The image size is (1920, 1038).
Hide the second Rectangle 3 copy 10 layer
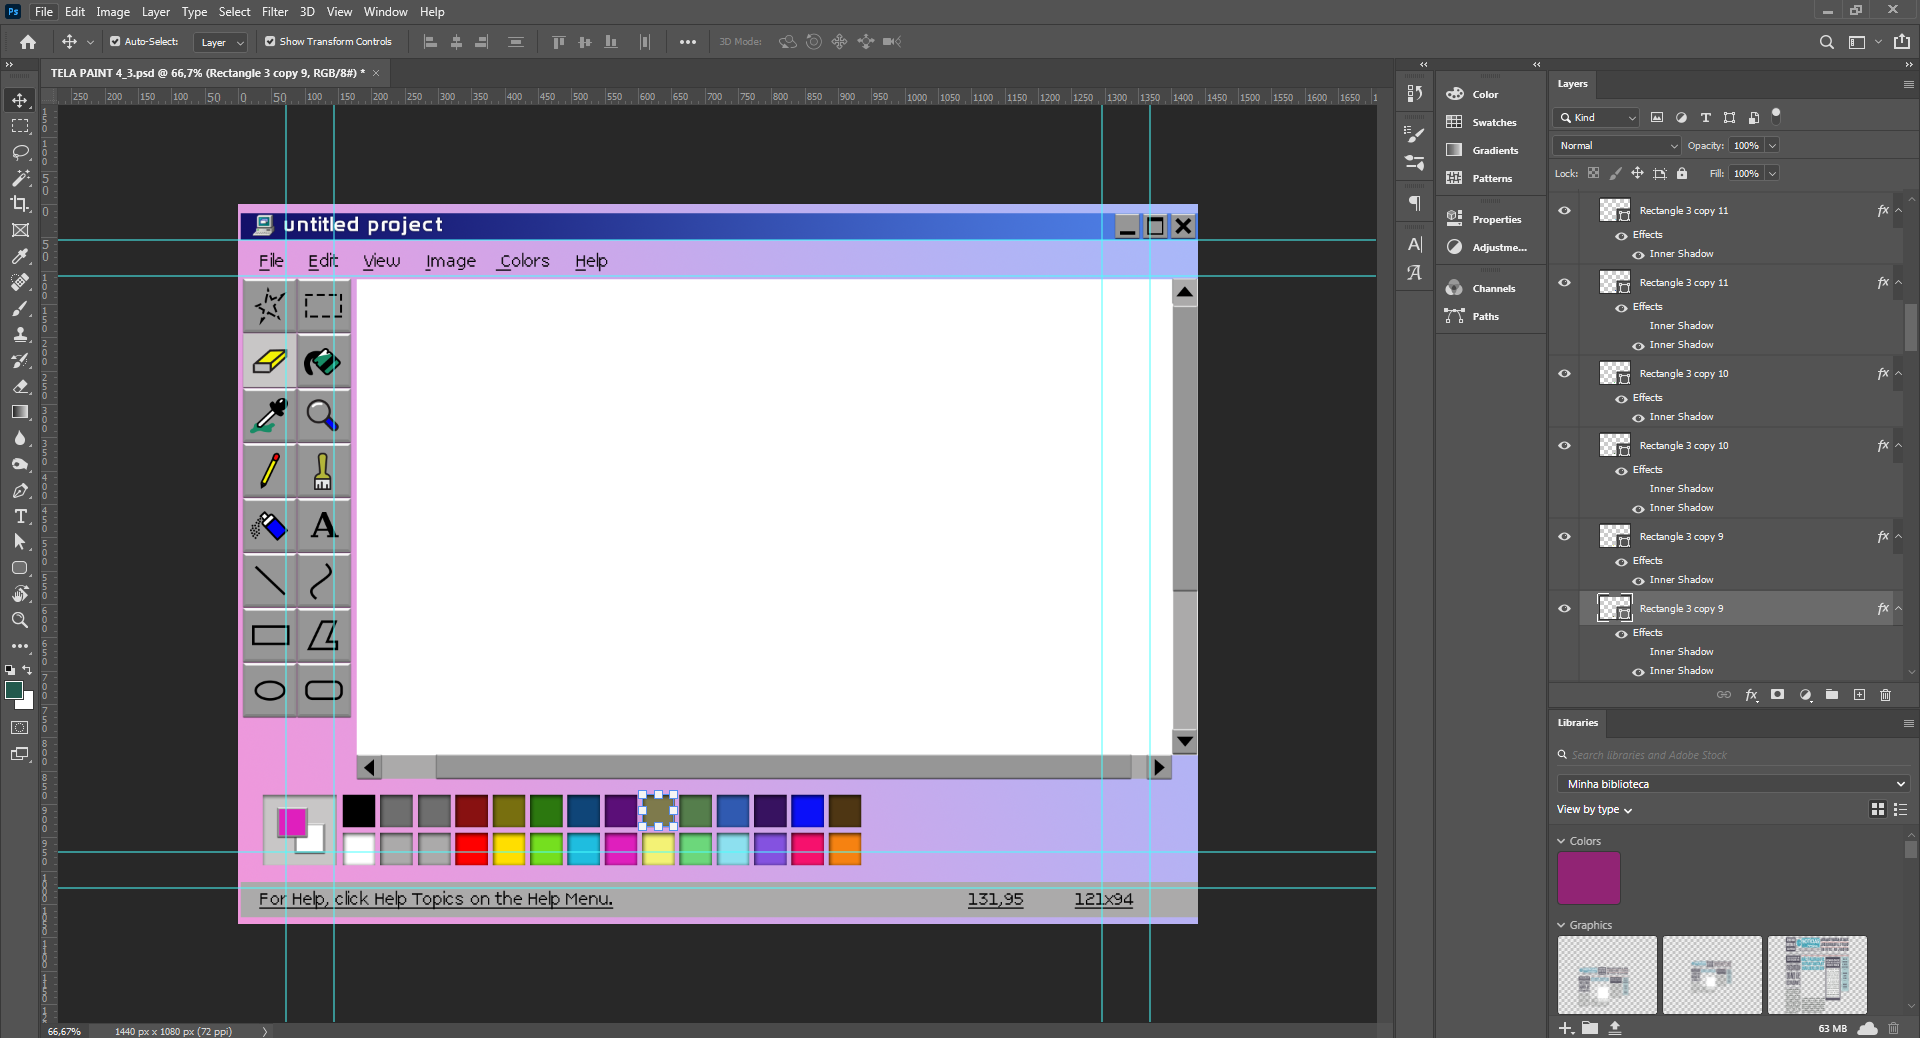(x=1565, y=446)
